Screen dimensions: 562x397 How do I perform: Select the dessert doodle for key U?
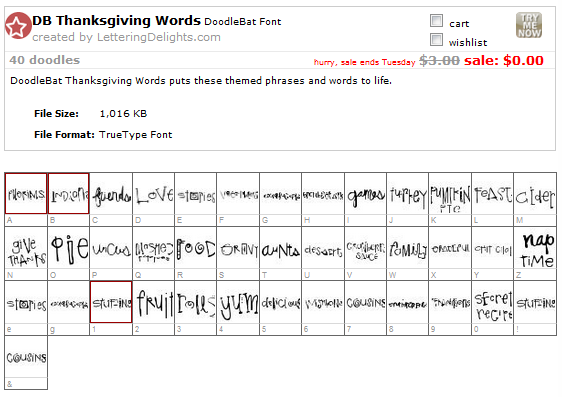(x=323, y=248)
